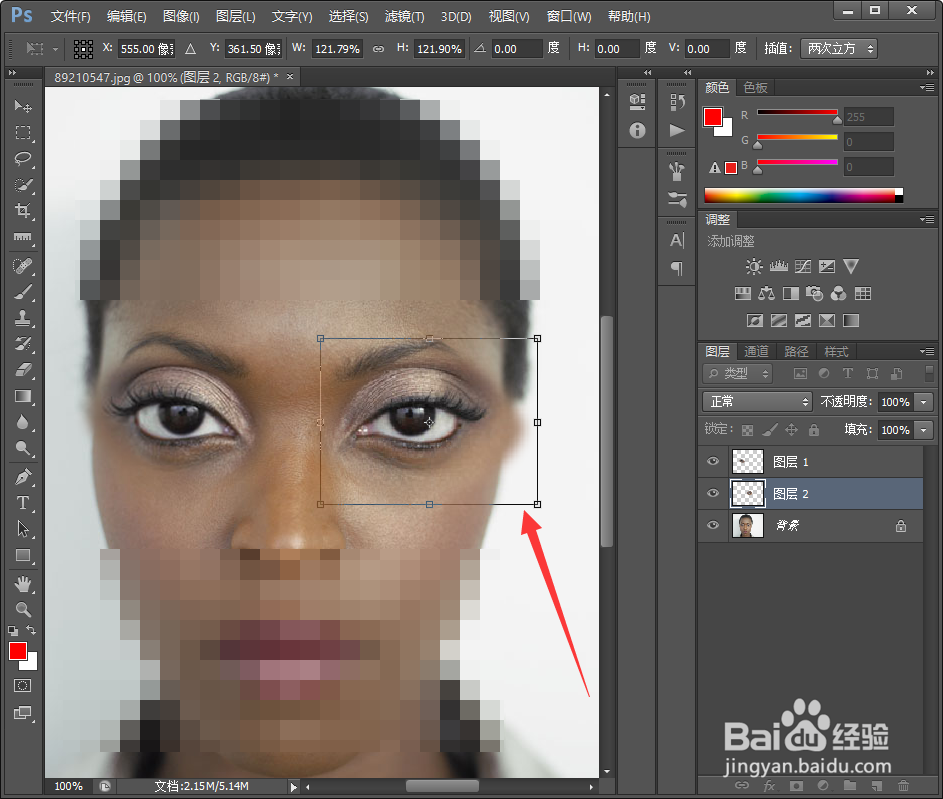This screenshot has height=799, width=943.
Task: Open 颜色 panel flyout menu
Action: [x=927, y=88]
